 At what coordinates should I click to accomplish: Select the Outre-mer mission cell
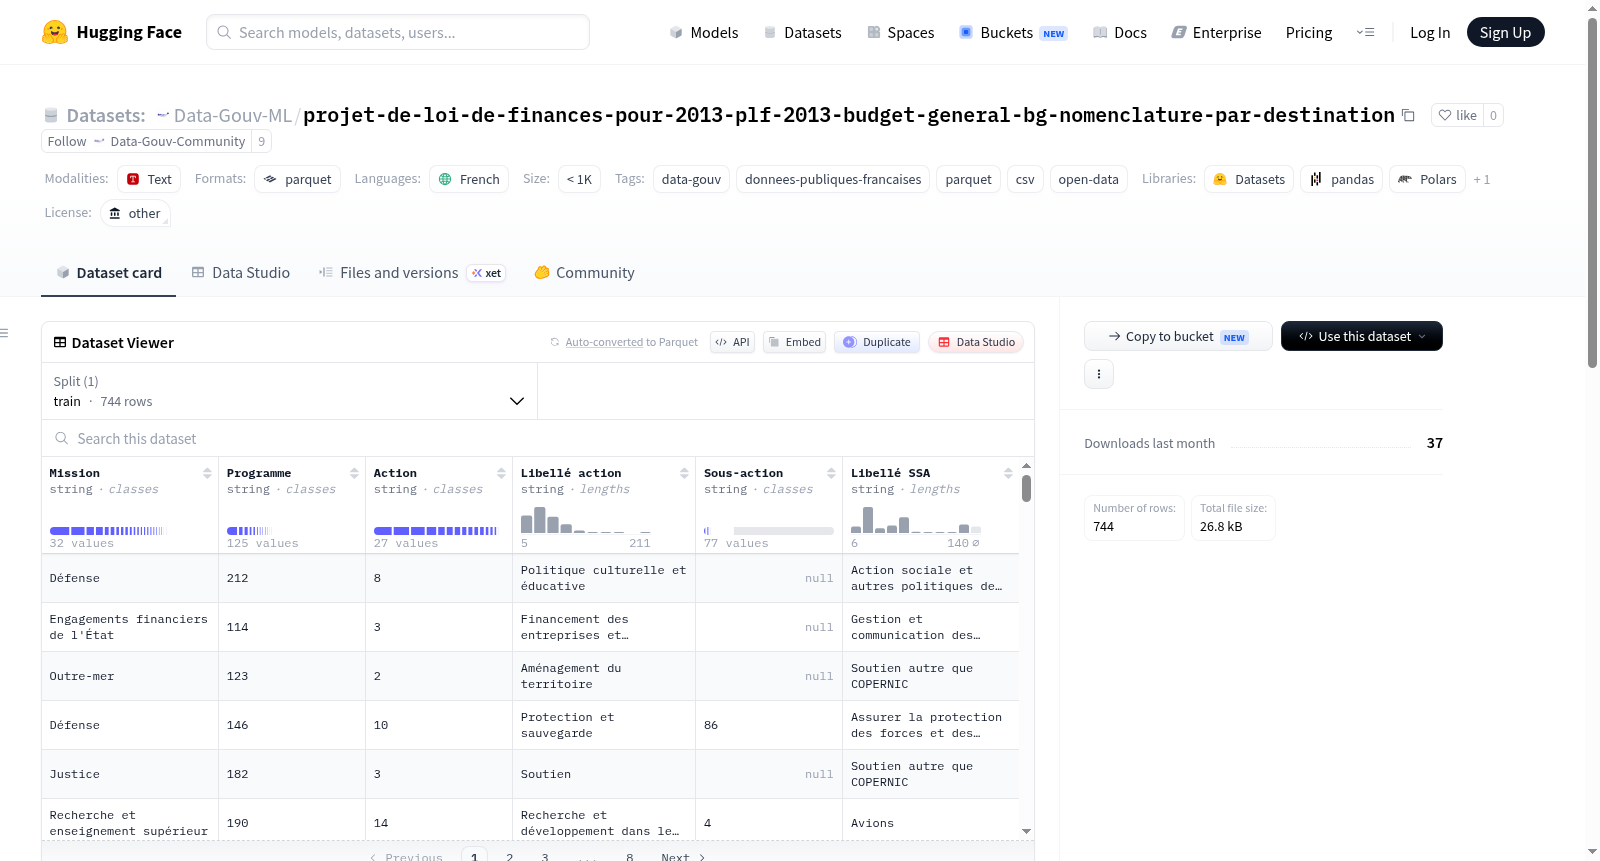[130, 676]
